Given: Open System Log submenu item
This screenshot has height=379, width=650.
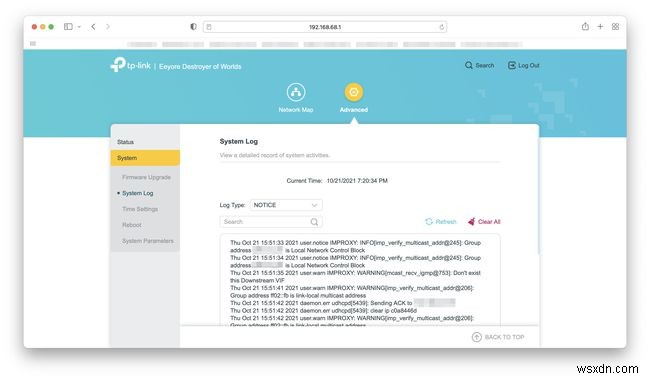Looking at the screenshot, I should pyautogui.click(x=138, y=193).
